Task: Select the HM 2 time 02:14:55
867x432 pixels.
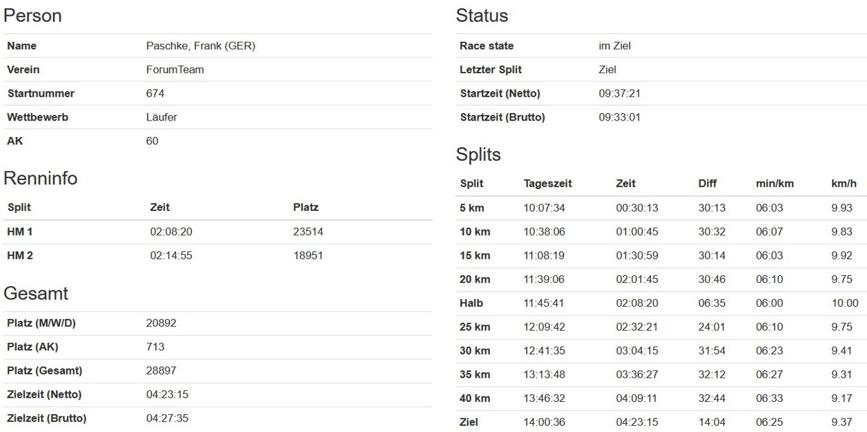Action: [x=171, y=256]
